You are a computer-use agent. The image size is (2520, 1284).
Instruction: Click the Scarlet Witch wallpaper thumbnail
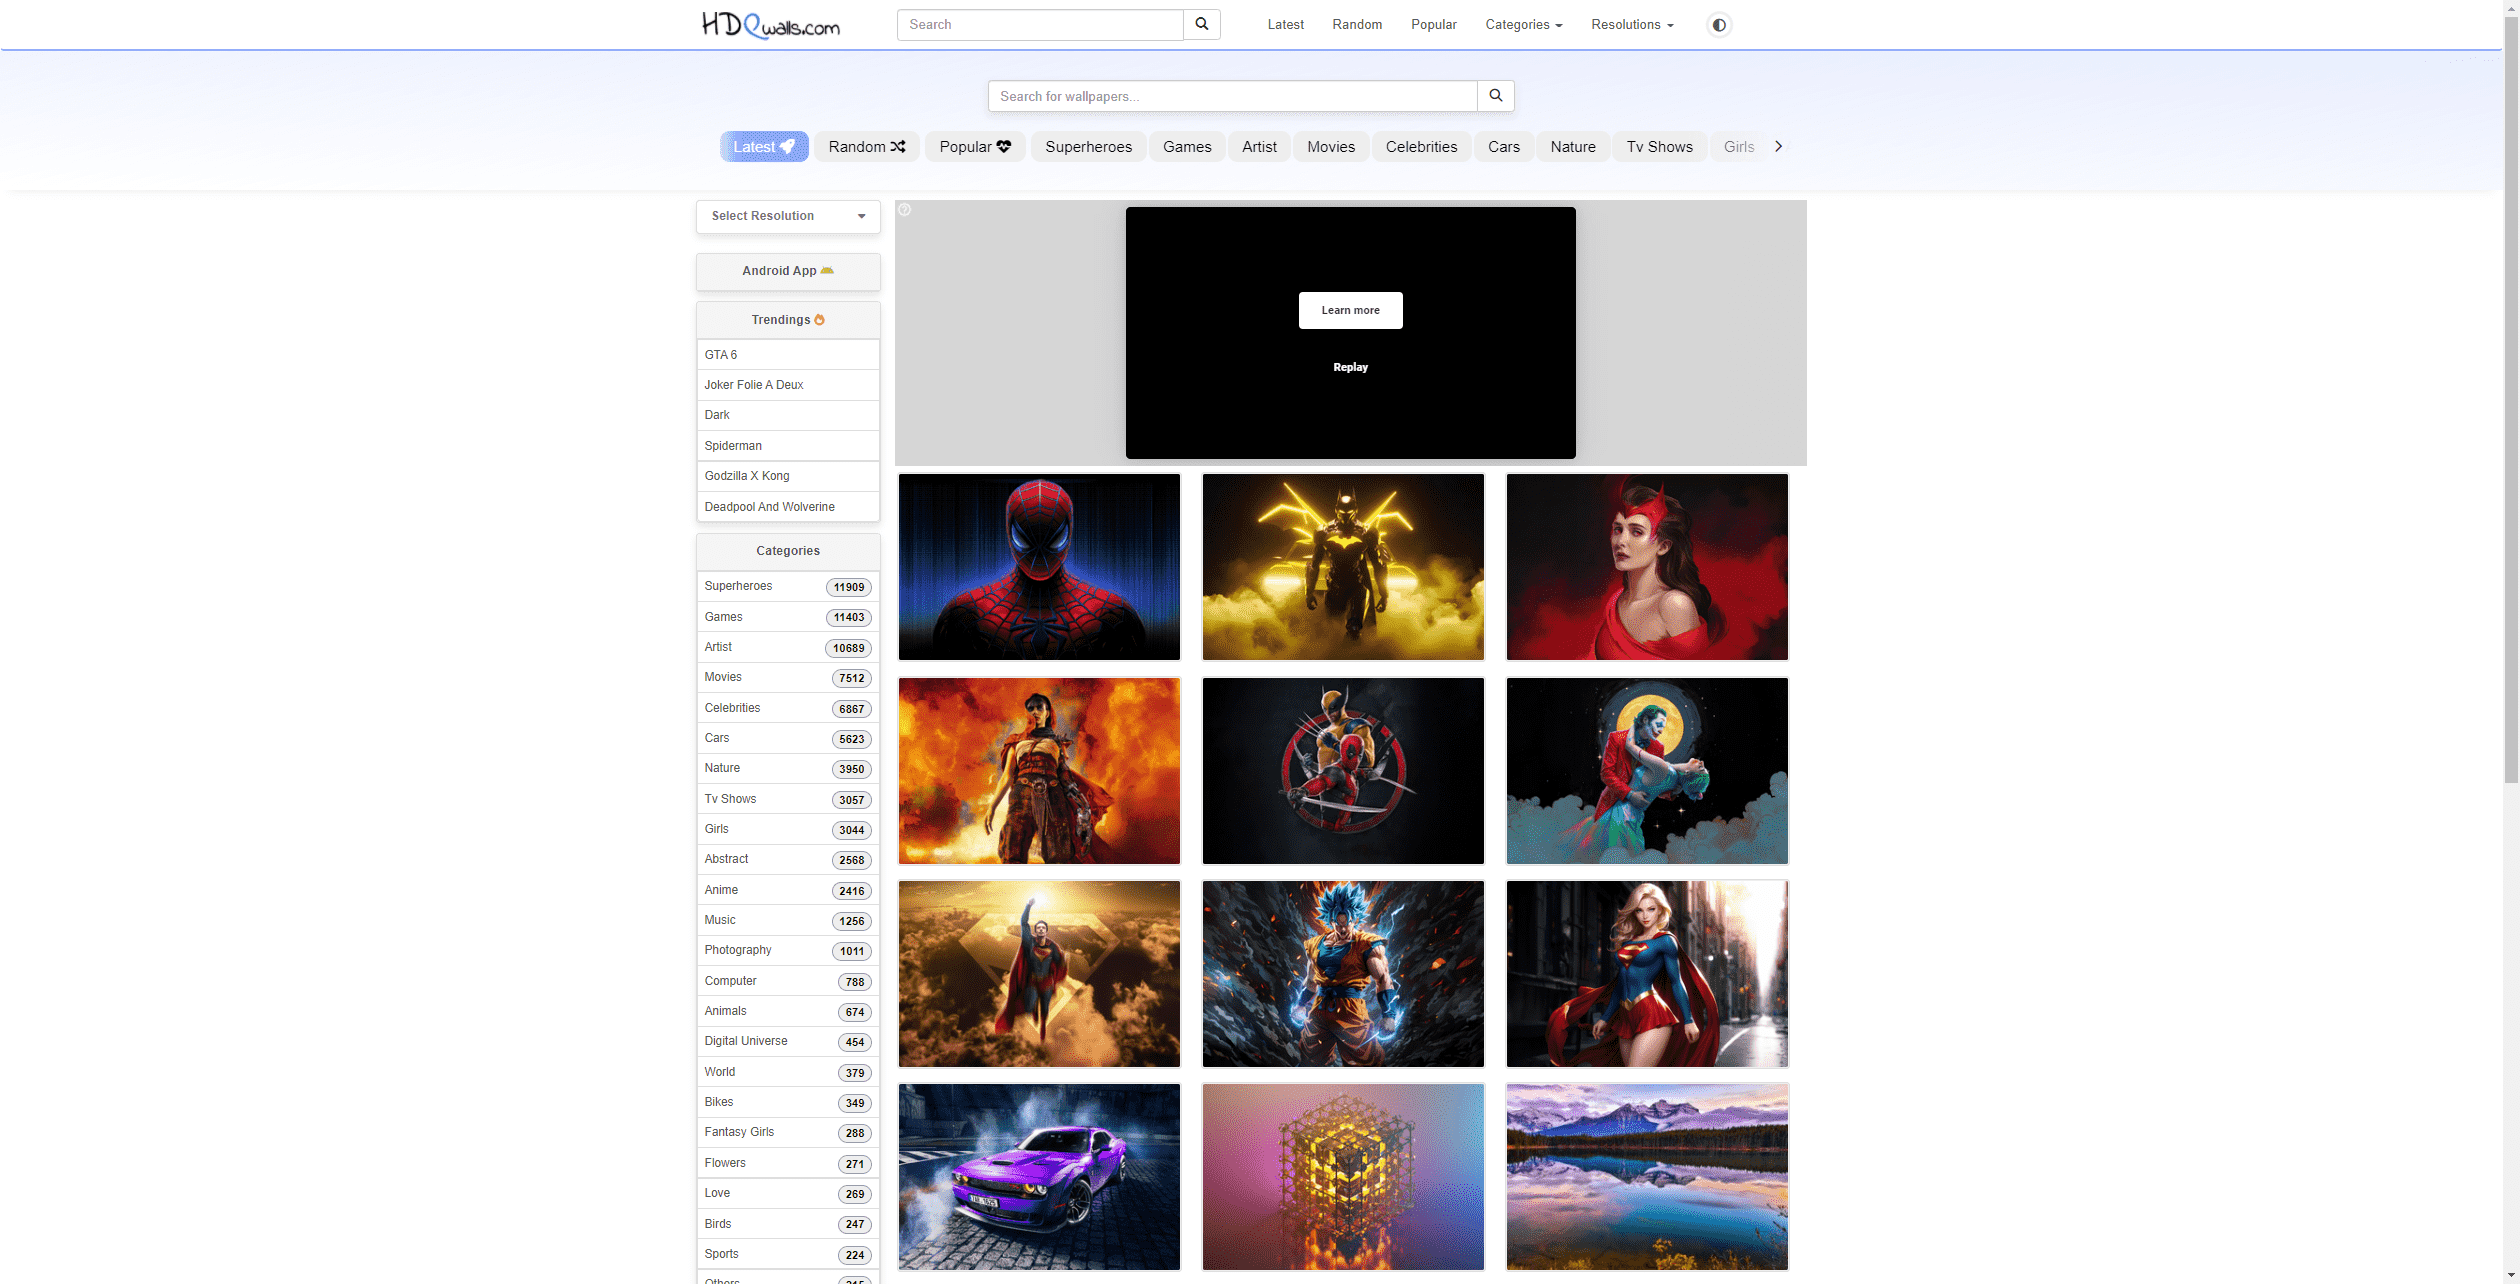click(1646, 565)
